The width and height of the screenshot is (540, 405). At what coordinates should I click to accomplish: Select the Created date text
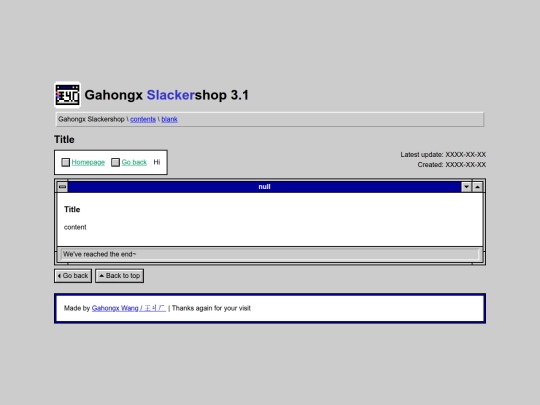pos(451,165)
